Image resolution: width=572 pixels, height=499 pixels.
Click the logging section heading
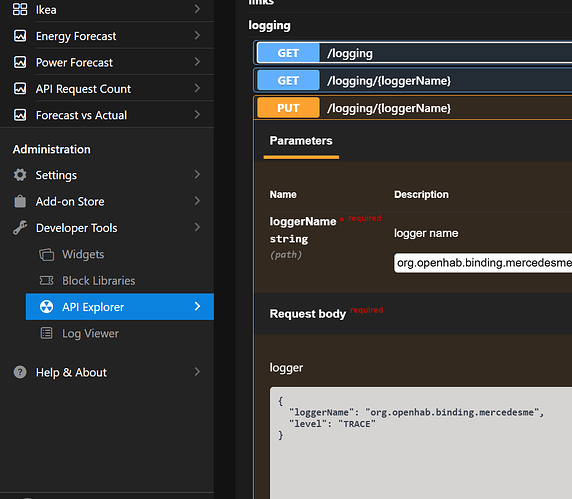(270, 26)
